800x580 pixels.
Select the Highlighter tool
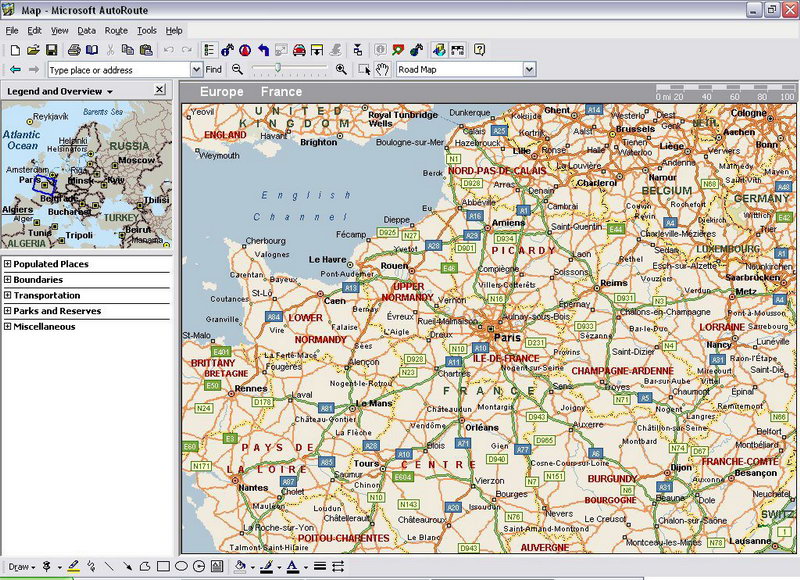[x=73, y=566]
